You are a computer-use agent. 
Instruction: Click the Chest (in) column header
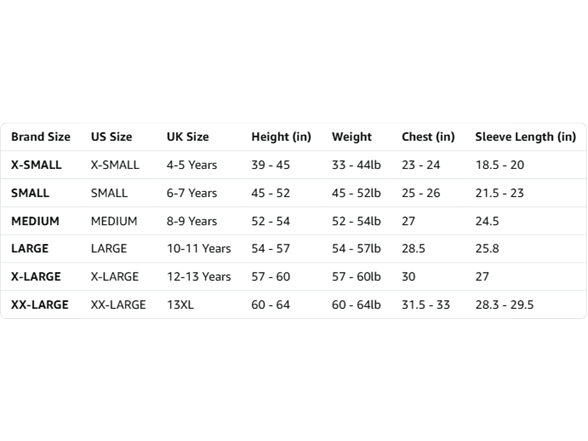tap(428, 137)
